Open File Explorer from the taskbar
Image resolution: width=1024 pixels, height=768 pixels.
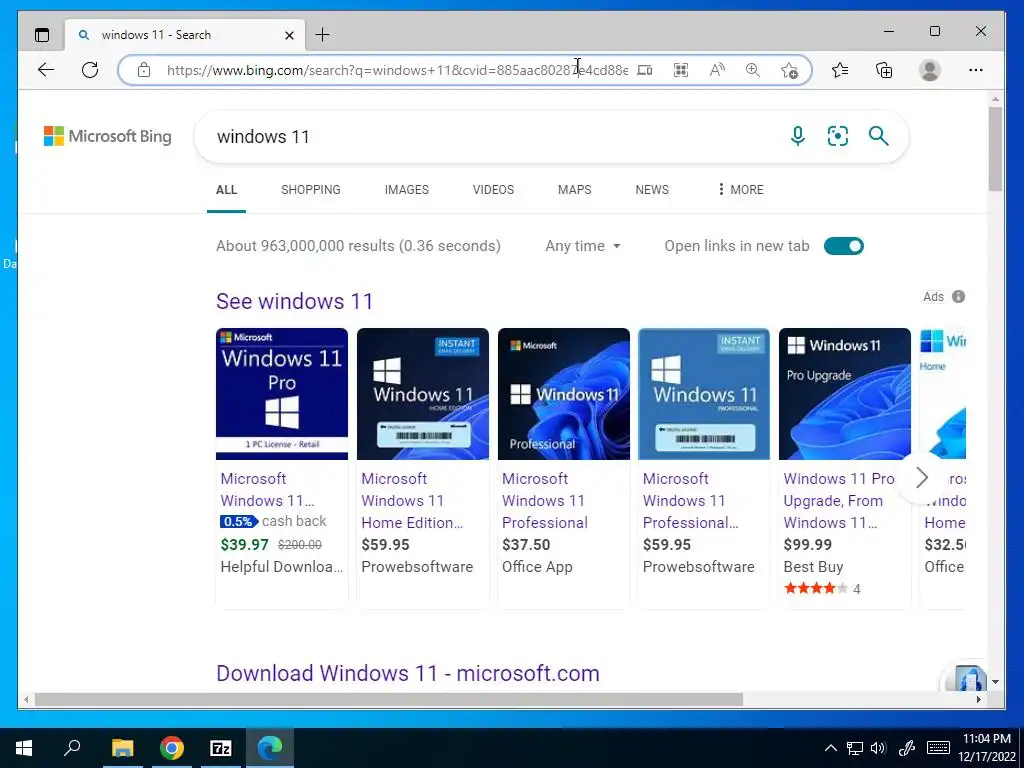coord(122,748)
